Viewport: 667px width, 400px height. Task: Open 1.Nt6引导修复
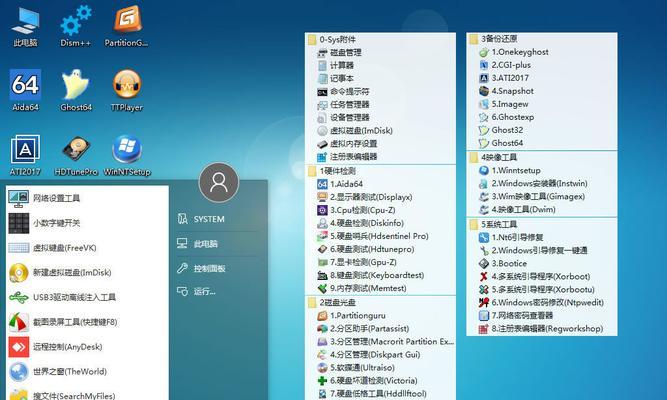coord(542,237)
